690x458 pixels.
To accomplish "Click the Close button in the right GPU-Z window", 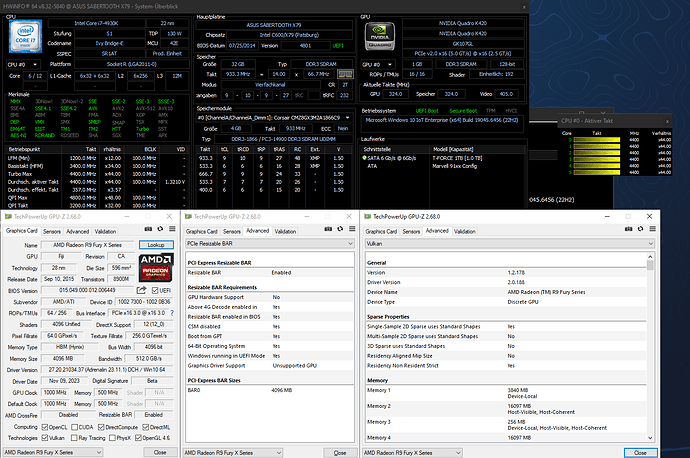I will [640, 453].
